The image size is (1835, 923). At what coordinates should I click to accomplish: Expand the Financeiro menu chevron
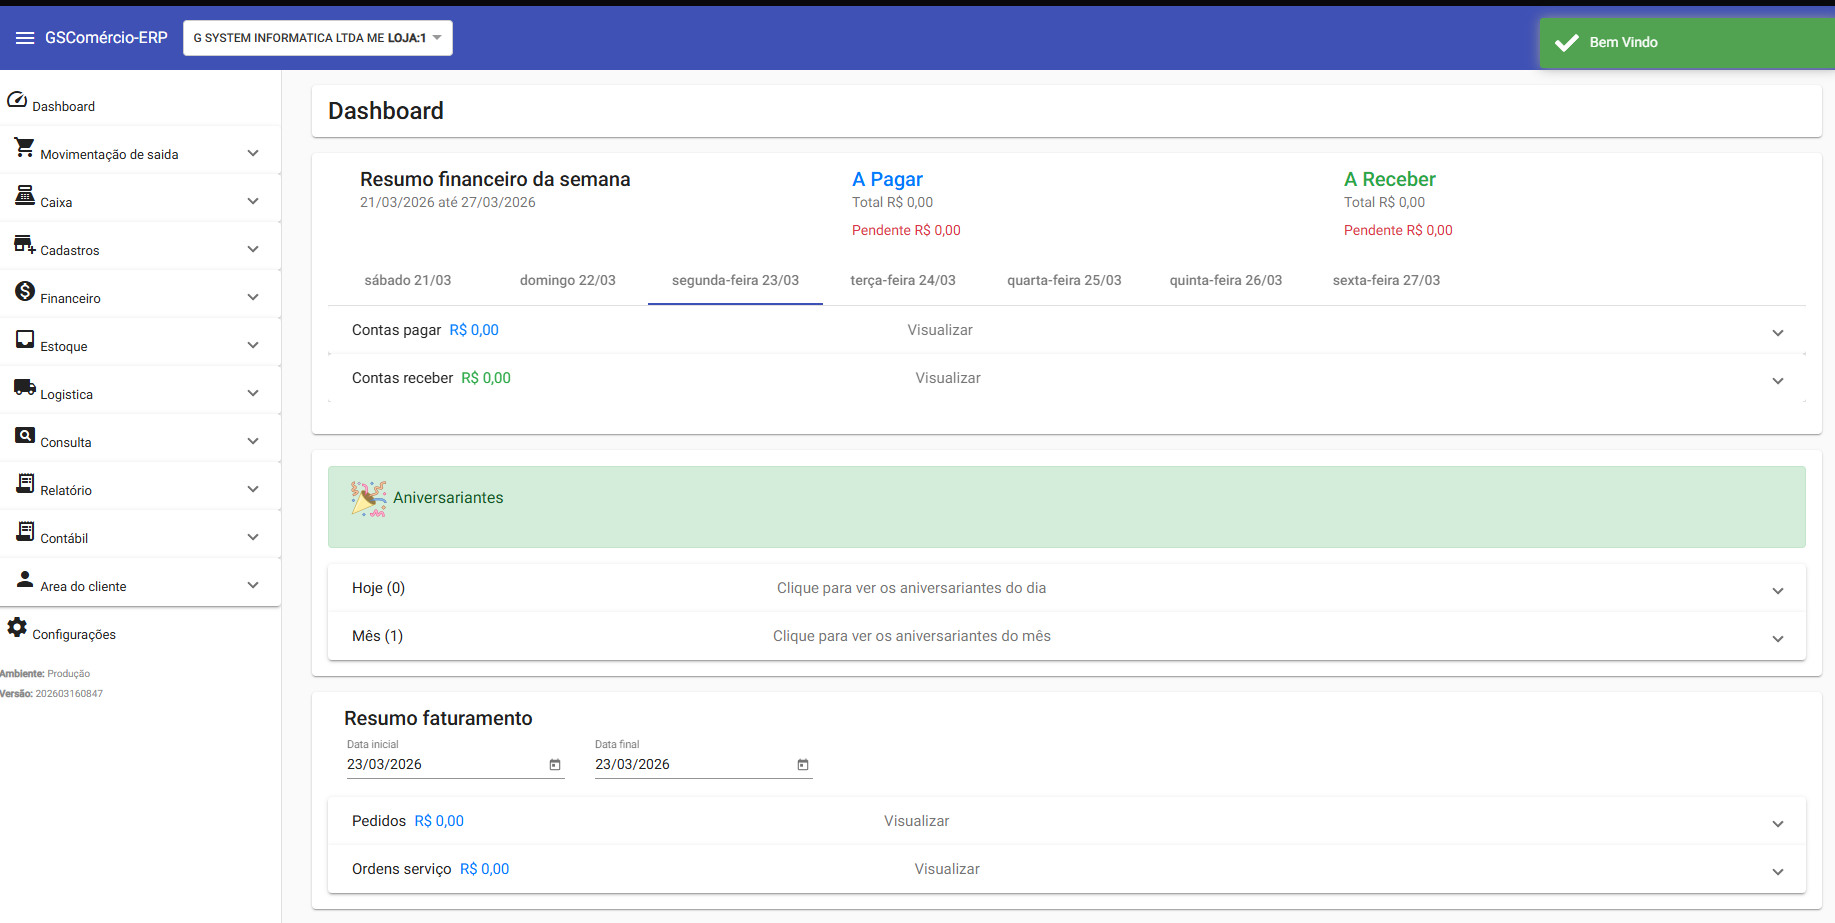tap(253, 297)
